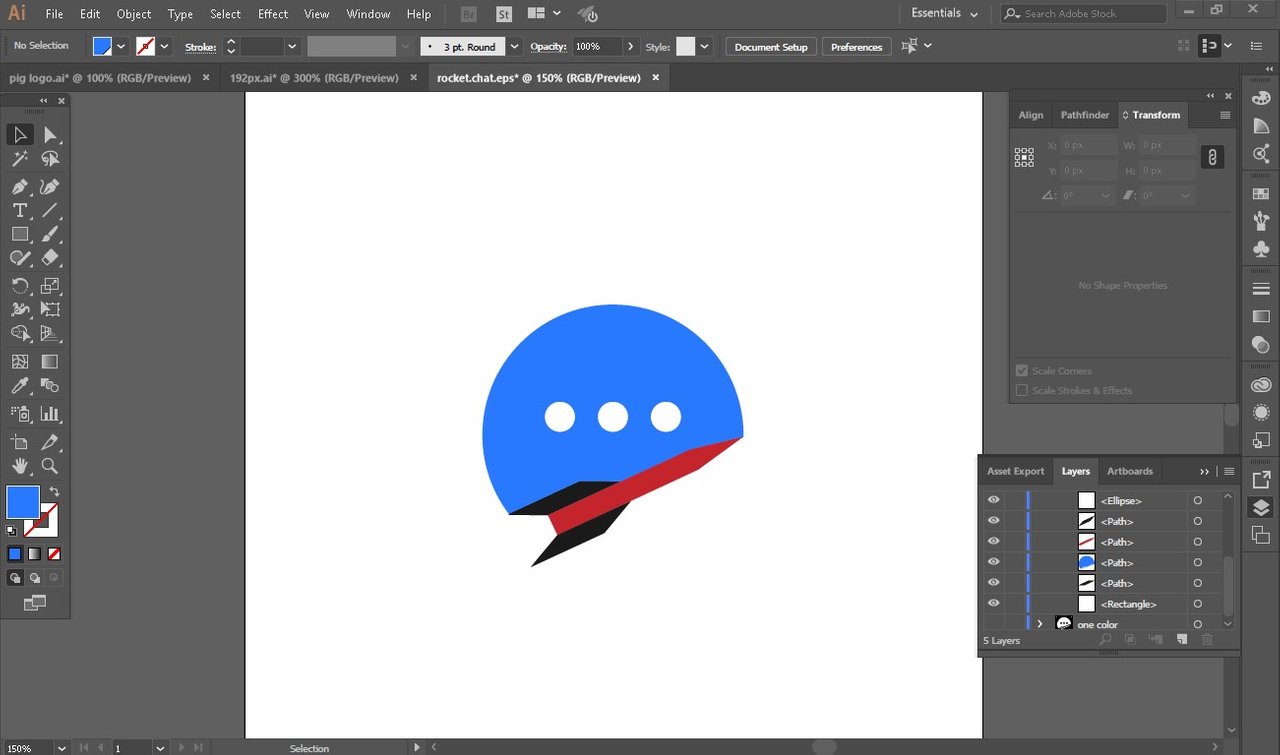The height and width of the screenshot is (755, 1280).
Task: Pick the Magic Wand tool
Action: tap(20, 159)
